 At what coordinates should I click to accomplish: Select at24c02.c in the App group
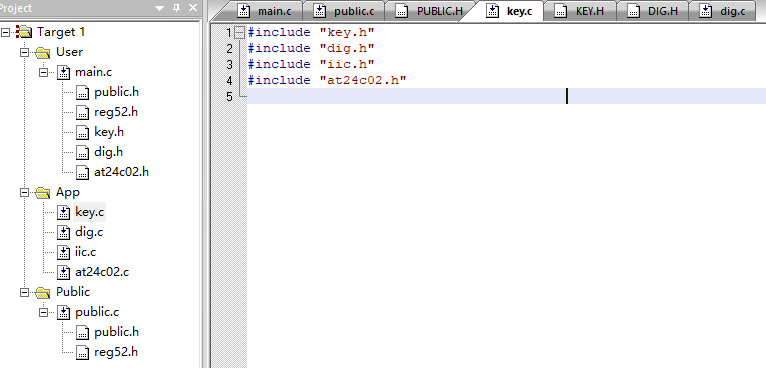click(102, 273)
